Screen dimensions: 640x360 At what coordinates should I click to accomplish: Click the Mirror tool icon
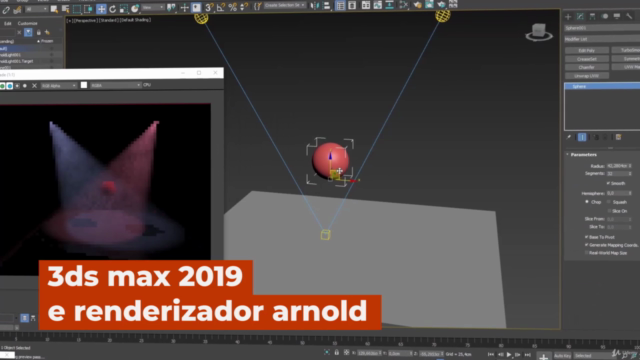315,6
